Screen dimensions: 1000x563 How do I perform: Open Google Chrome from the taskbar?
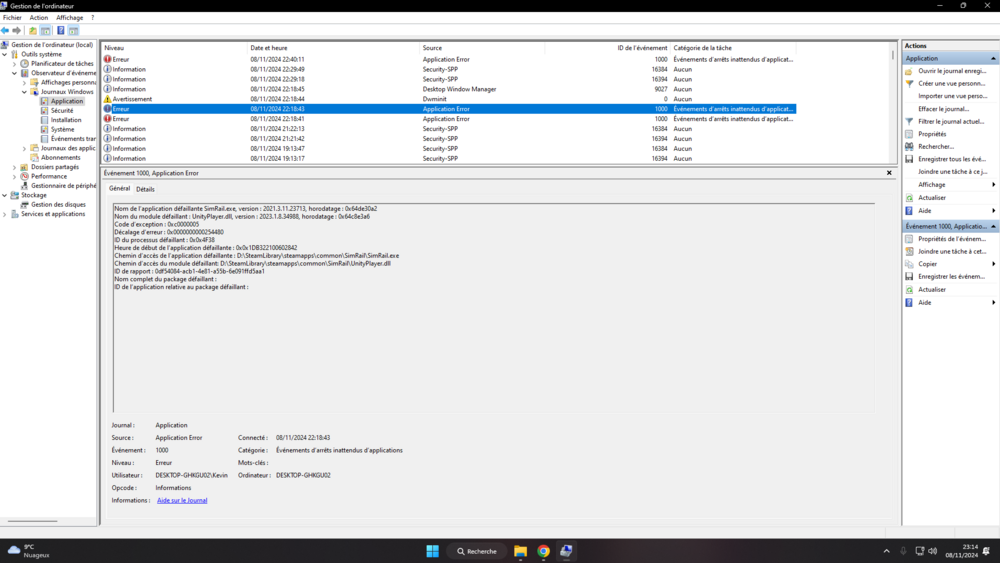543,551
